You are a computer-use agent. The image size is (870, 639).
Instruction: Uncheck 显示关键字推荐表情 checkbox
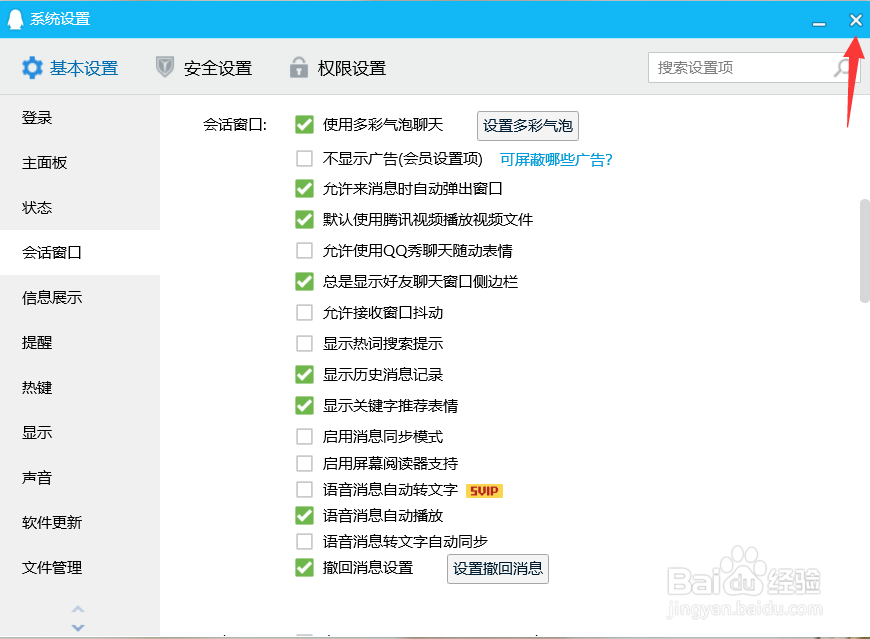(x=304, y=406)
